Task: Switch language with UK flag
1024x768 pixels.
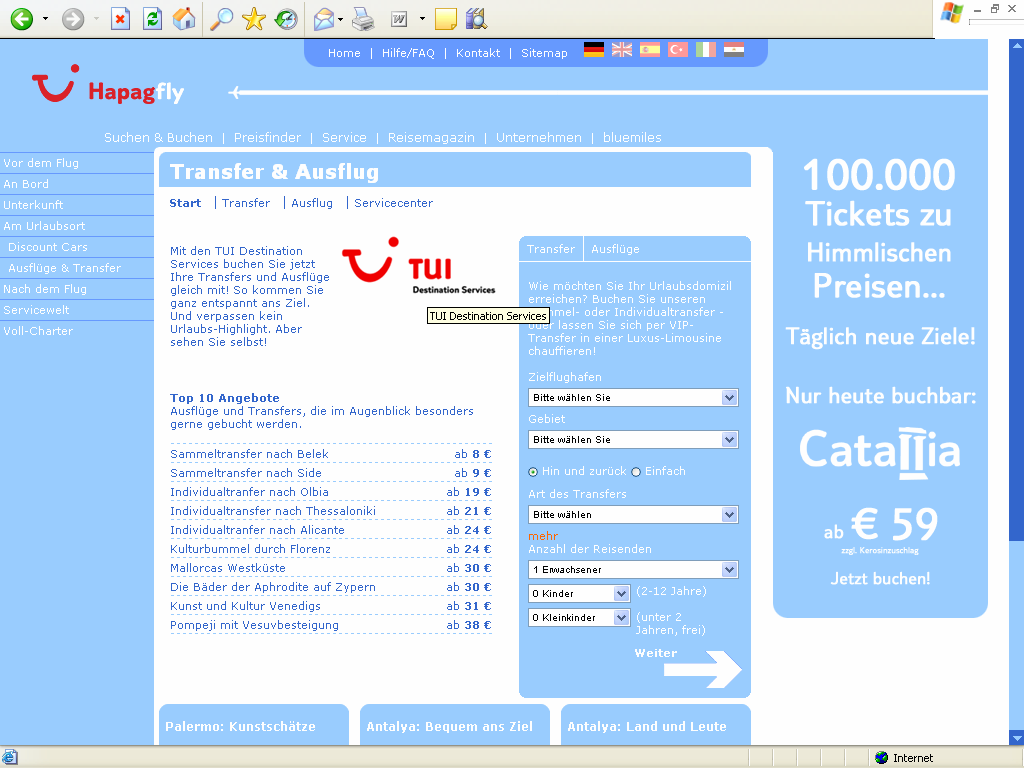Action: (x=622, y=50)
